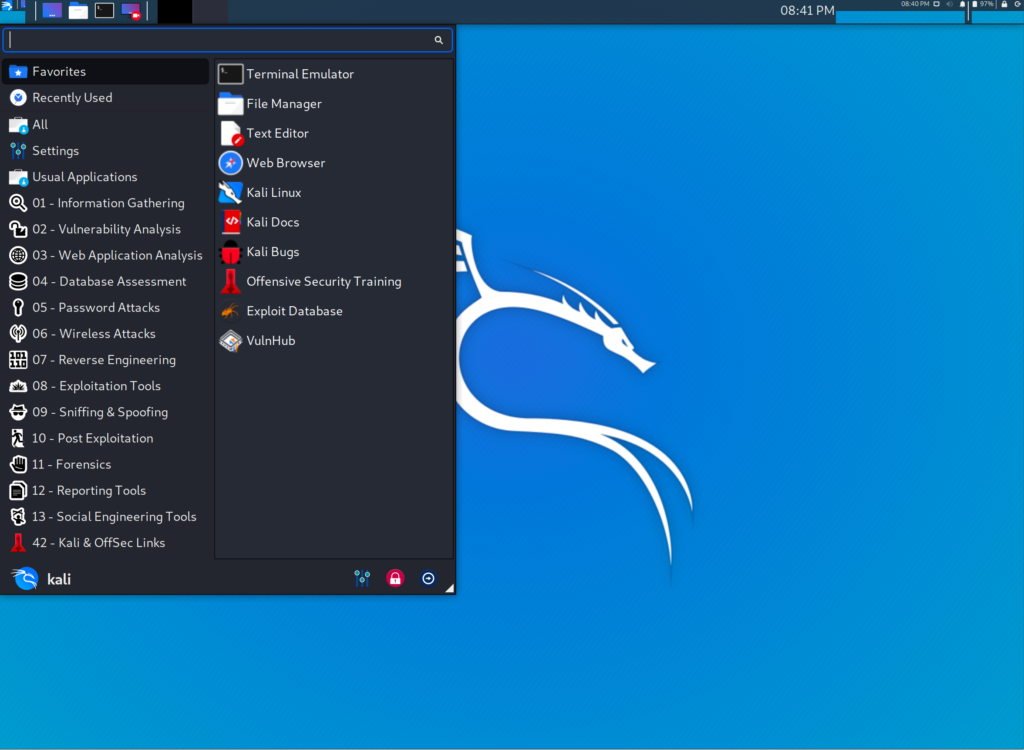Select 04 - Database Assessment category
Screen dimensions: 1024x750
106,281
